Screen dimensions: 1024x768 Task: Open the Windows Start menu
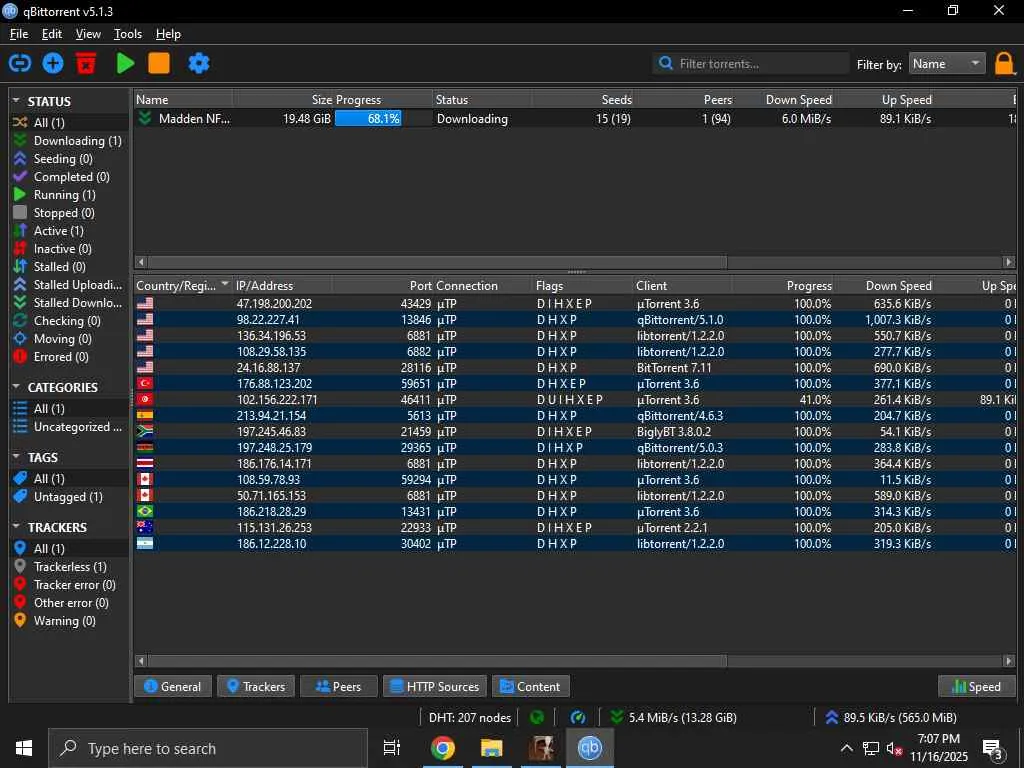(x=24, y=748)
